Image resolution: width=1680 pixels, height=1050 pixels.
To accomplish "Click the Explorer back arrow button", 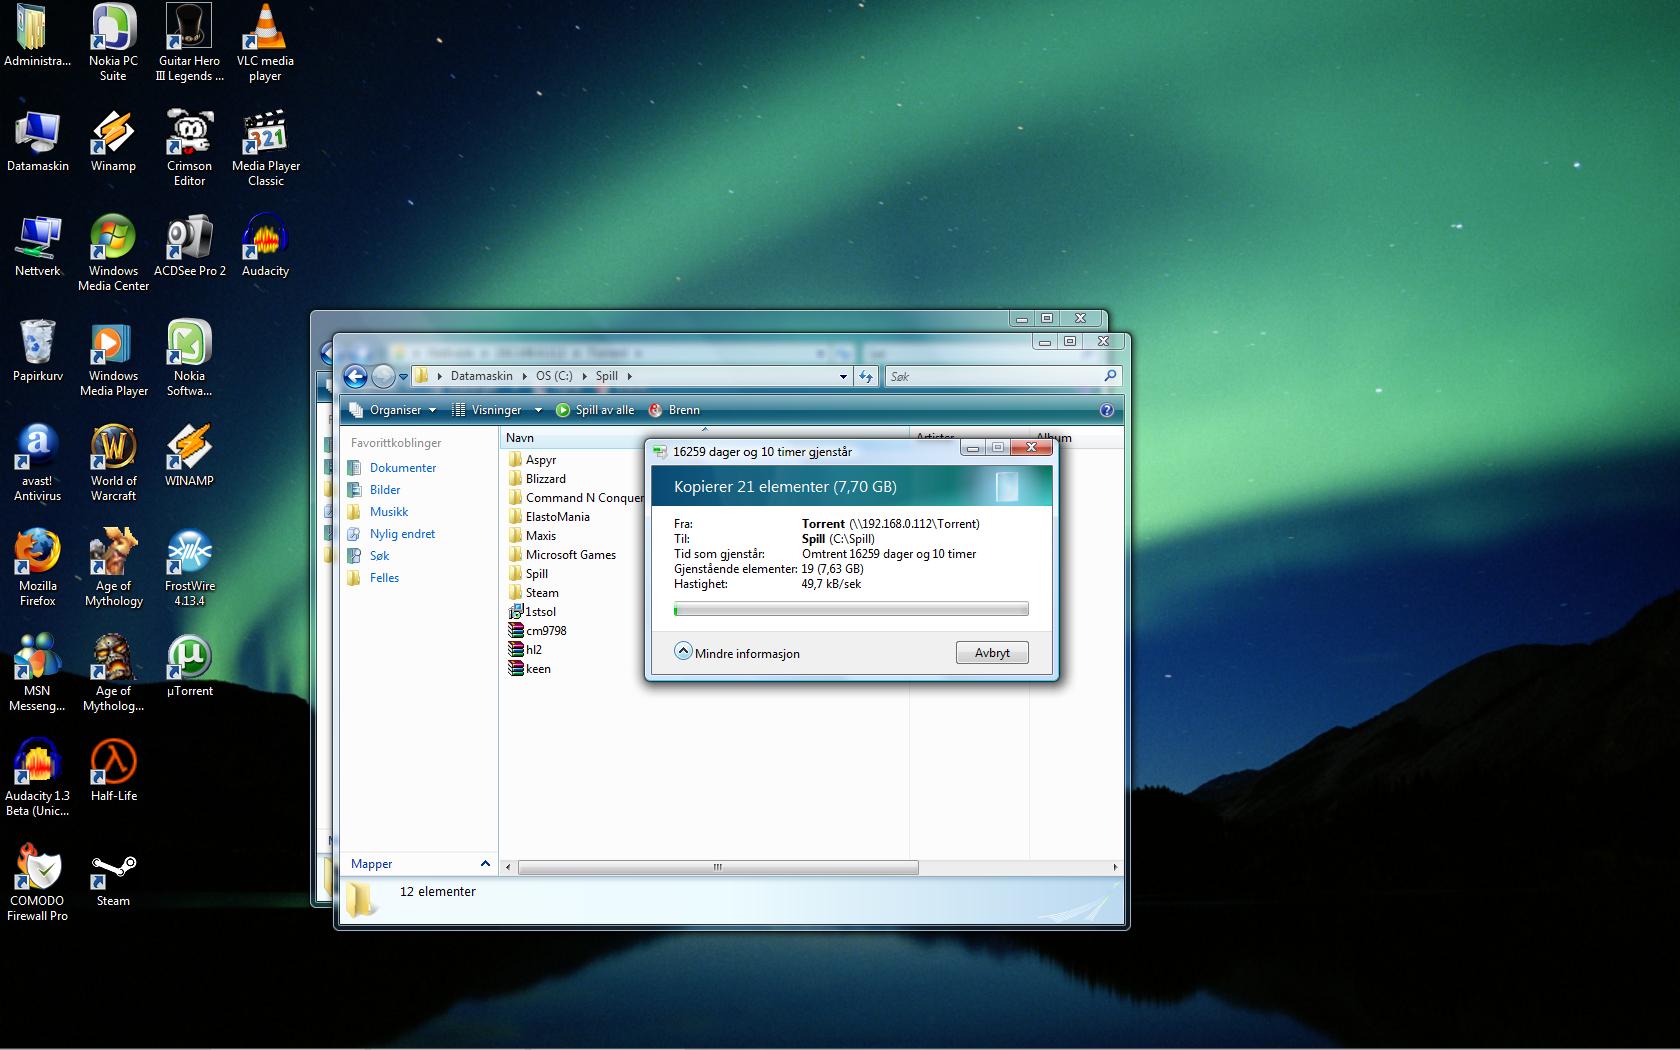I will click(x=355, y=376).
